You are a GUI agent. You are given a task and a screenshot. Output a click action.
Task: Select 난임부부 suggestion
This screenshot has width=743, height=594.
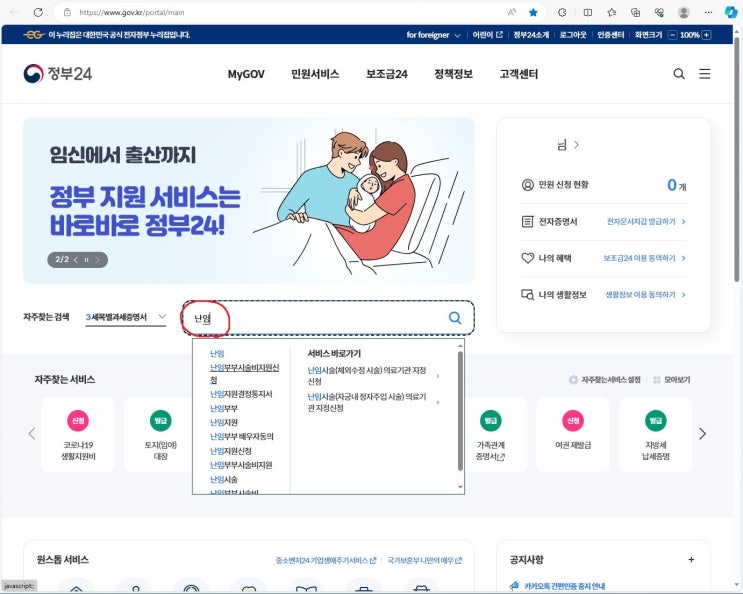pos(224,408)
